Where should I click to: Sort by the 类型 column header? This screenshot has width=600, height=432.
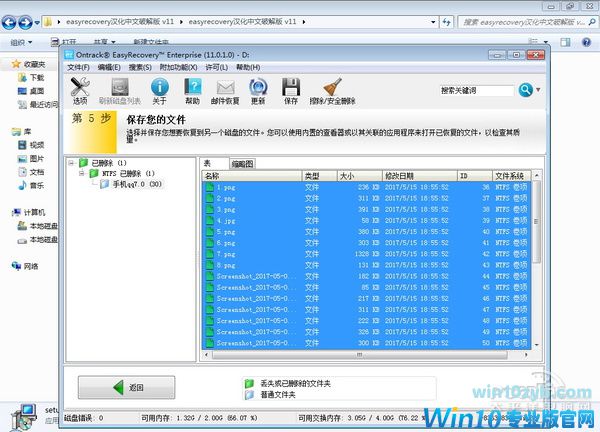pyautogui.click(x=320, y=176)
